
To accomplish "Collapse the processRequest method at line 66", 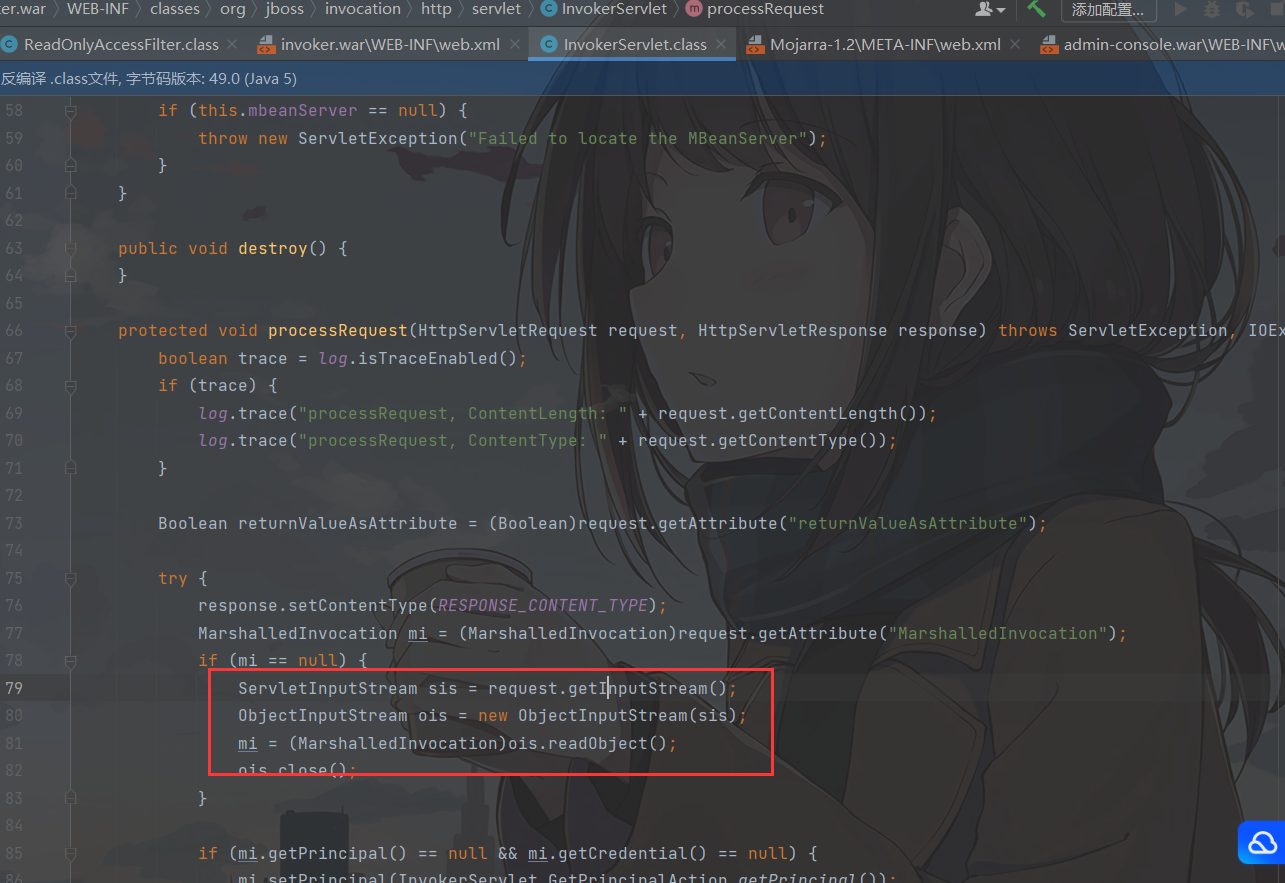I will 70,331.
